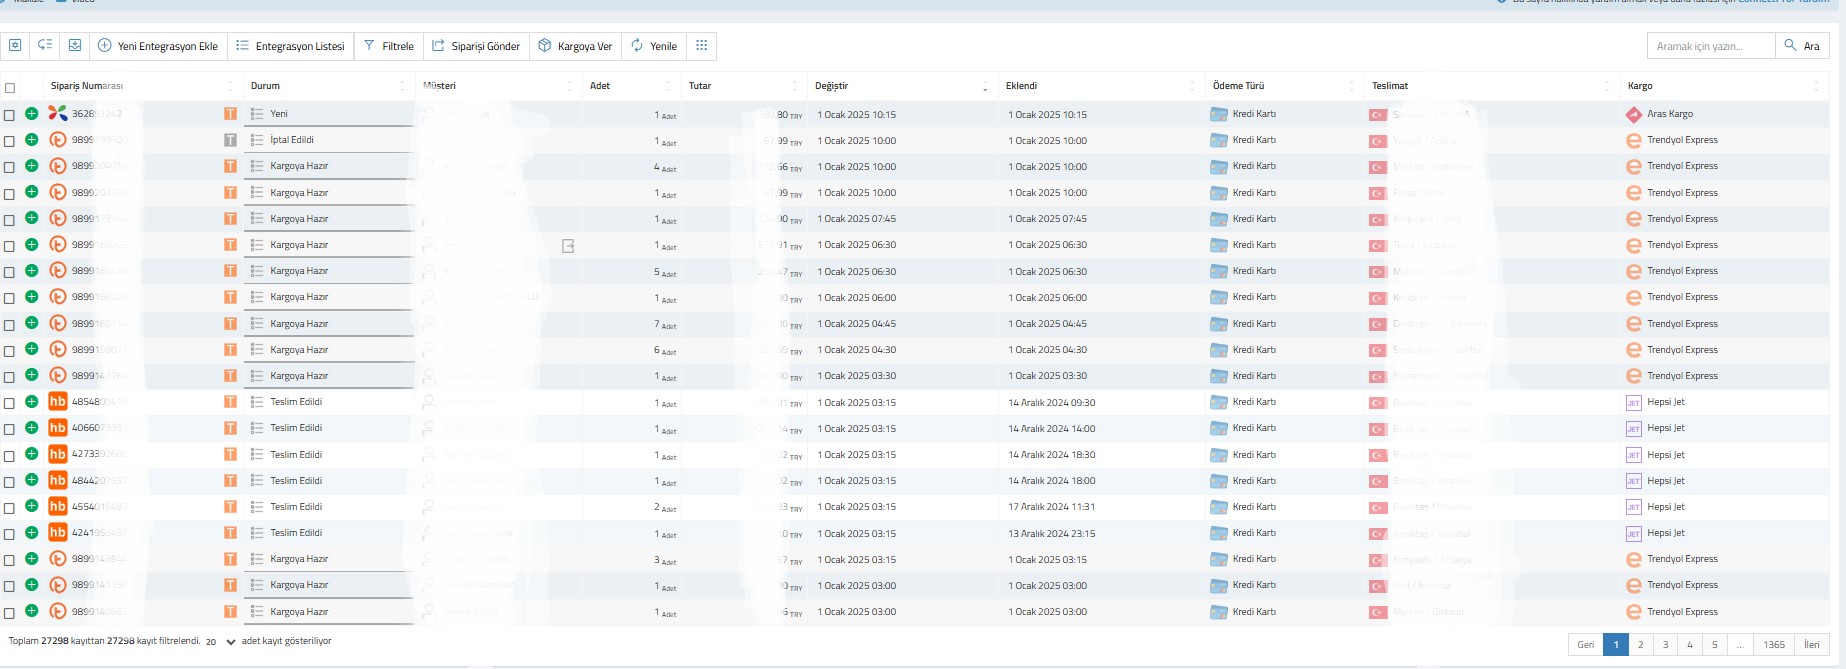Open Entegrasyon Listesi
The height and width of the screenshot is (669, 1846).
(290, 46)
